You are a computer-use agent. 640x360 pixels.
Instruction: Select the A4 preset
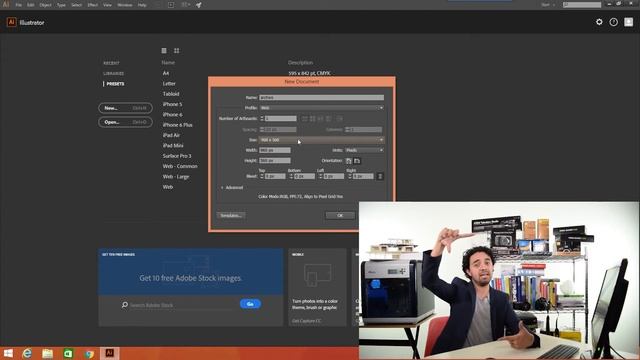point(166,73)
